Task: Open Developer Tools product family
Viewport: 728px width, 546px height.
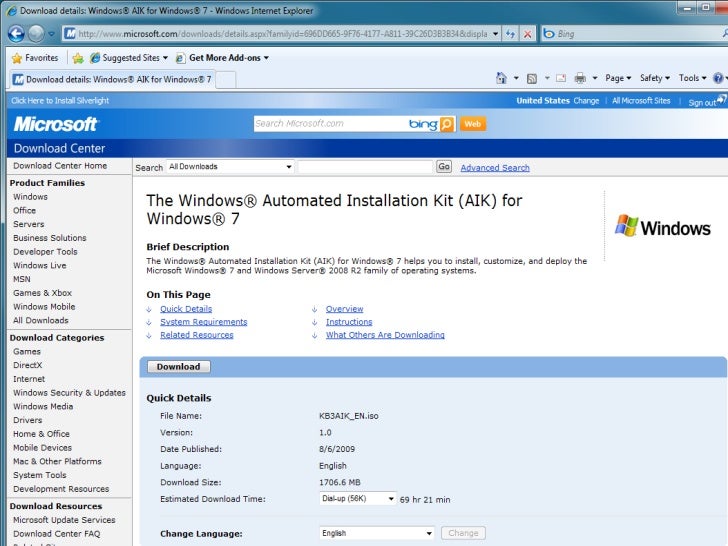Action: coord(45,252)
